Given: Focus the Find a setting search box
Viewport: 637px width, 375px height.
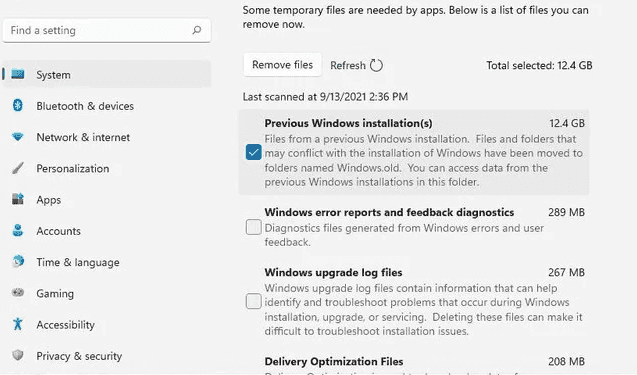Looking at the screenshot, I should click(107, 30).
